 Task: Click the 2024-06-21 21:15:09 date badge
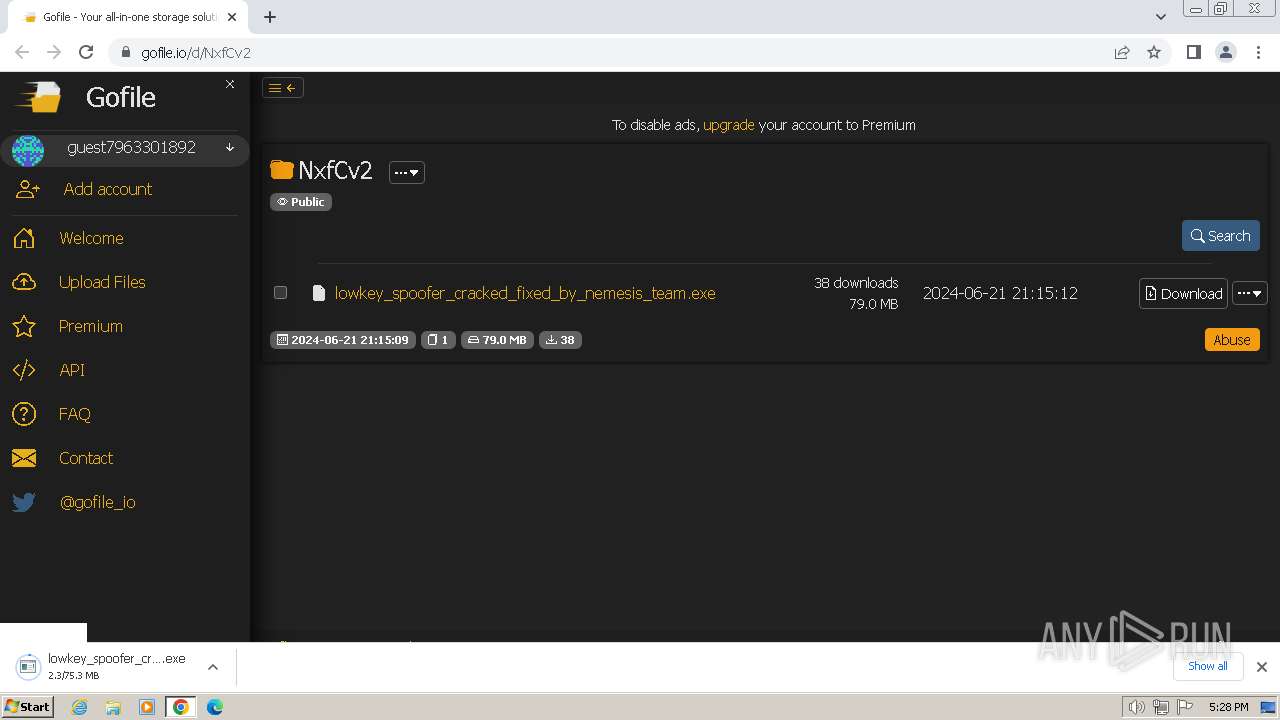[343, 340]
